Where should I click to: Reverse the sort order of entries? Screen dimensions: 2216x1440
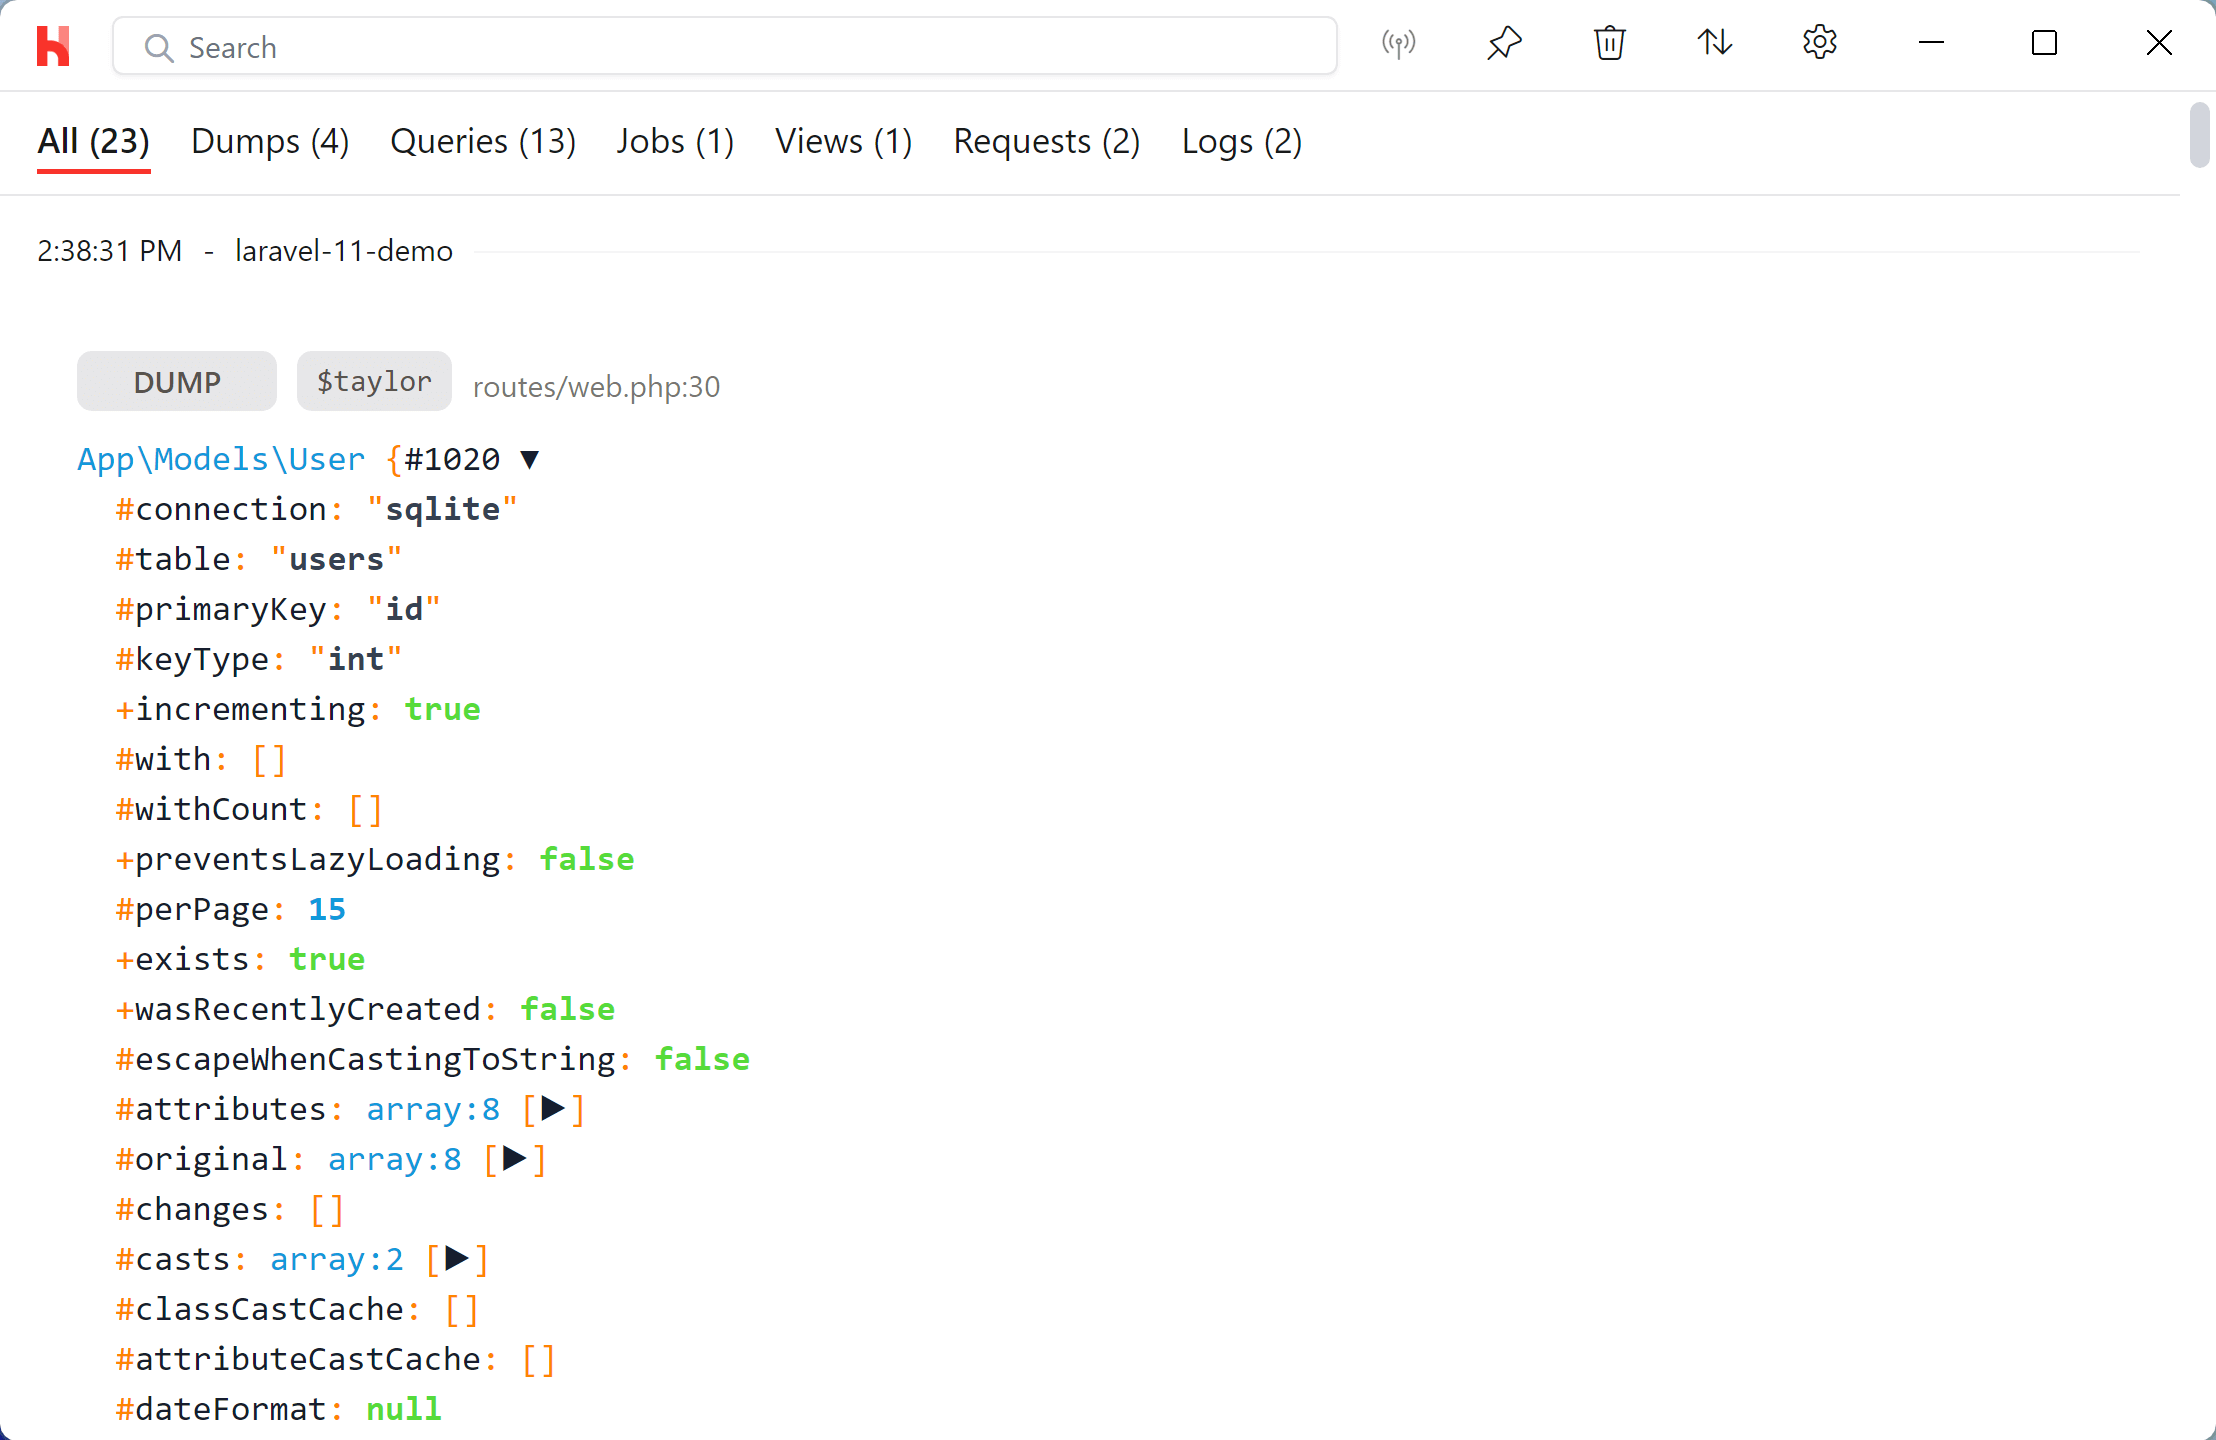pos(1714,43)
